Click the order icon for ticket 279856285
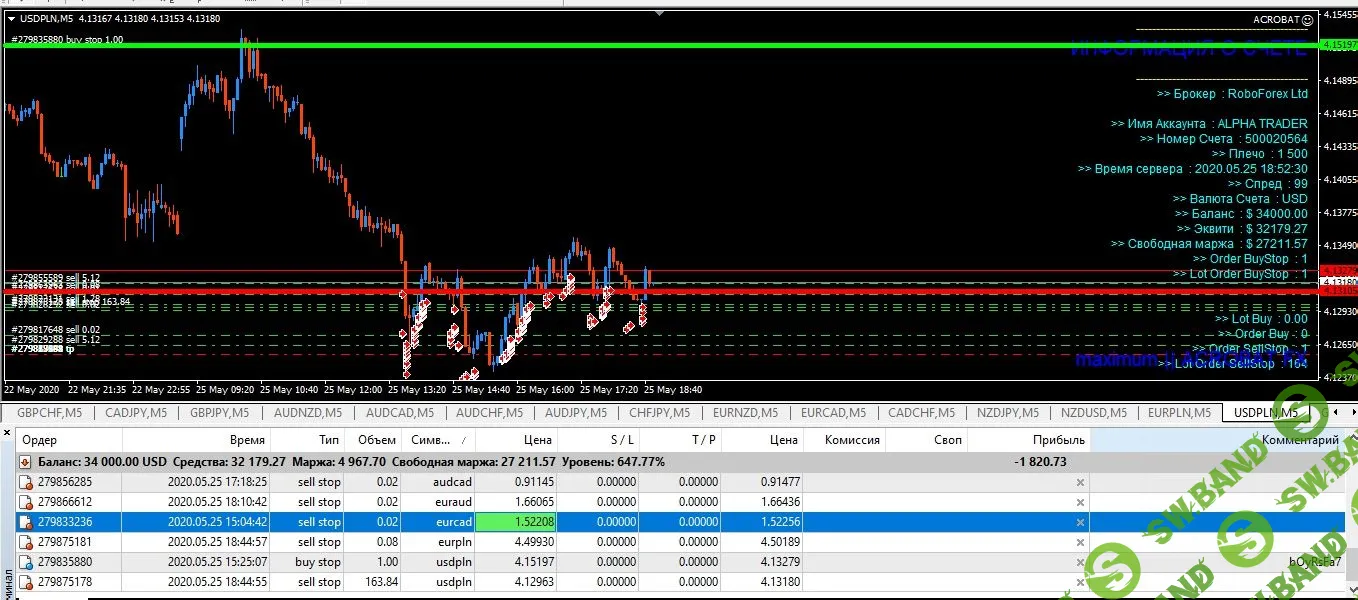This screenshot has width=1358, height=600. coord(27,482)
